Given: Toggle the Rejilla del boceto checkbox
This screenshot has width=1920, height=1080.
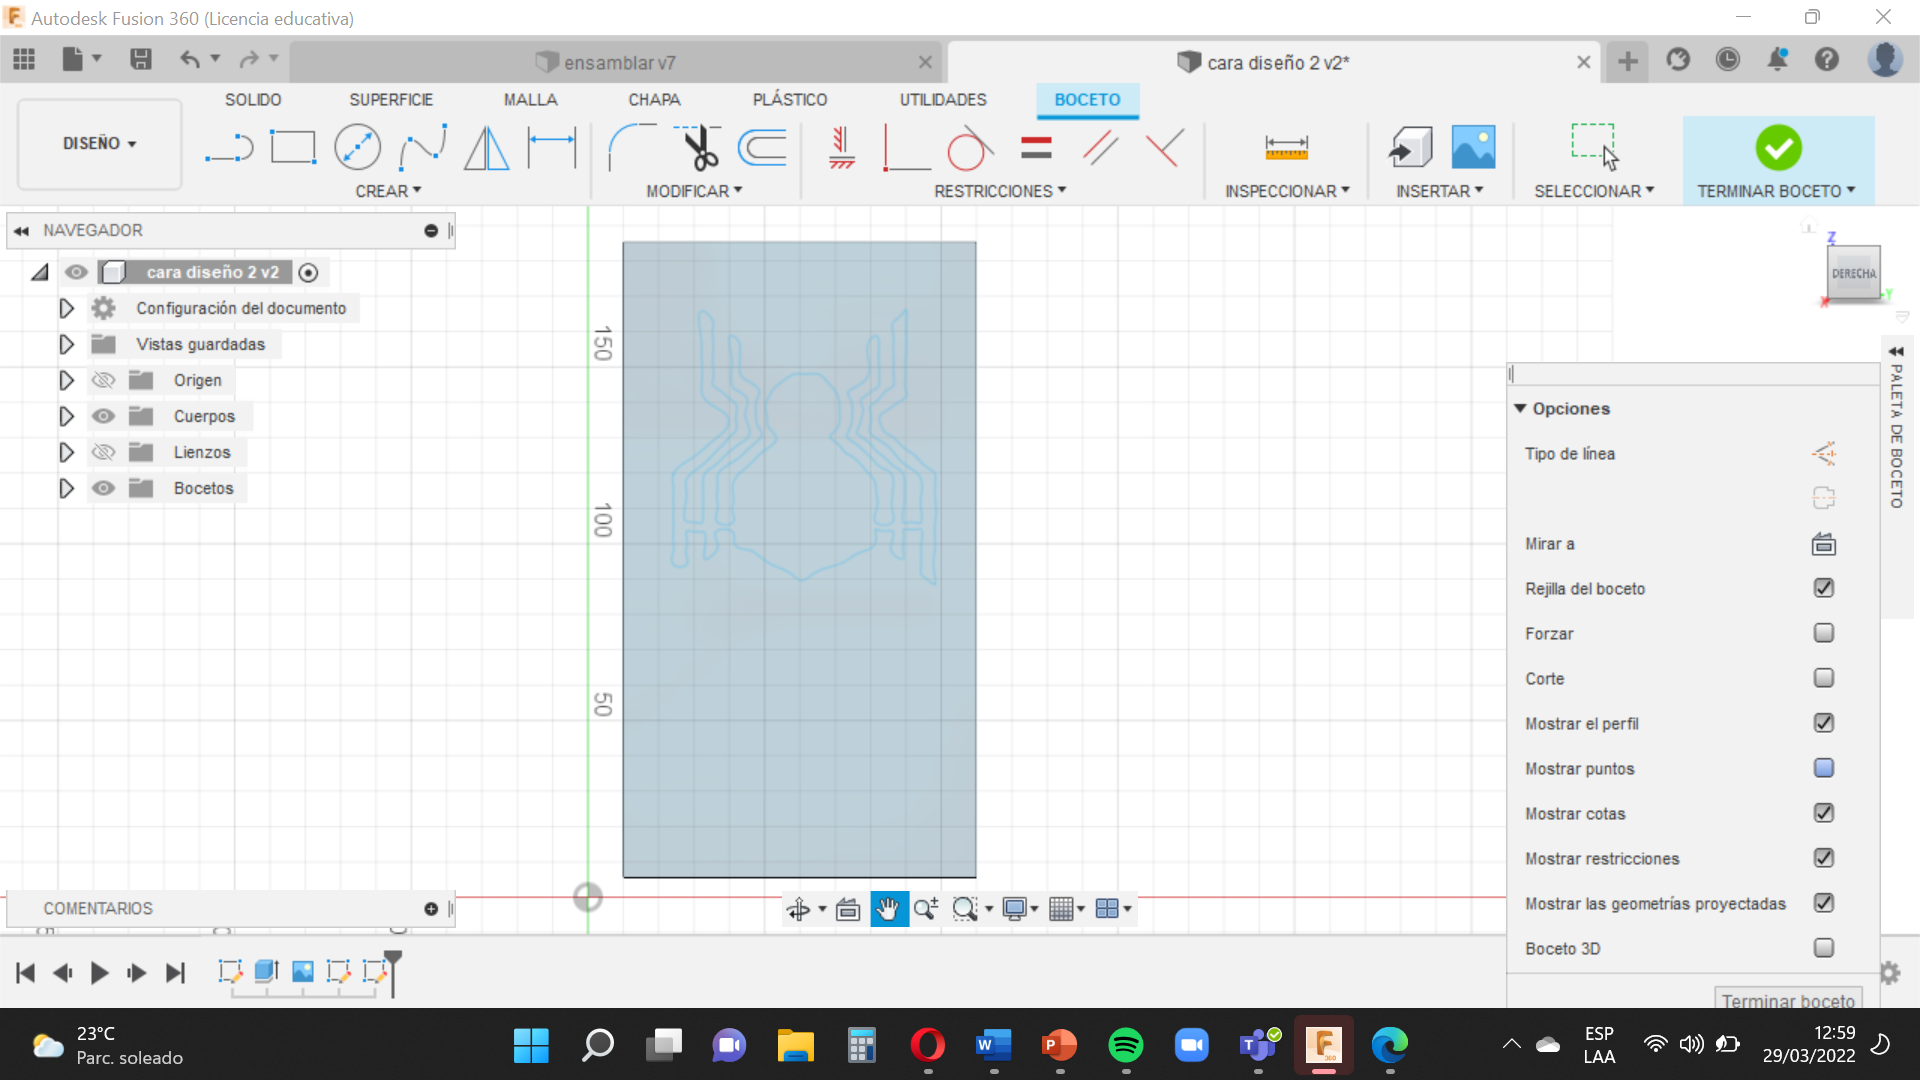Looking at the screenshot, I should pos(1823,588).
